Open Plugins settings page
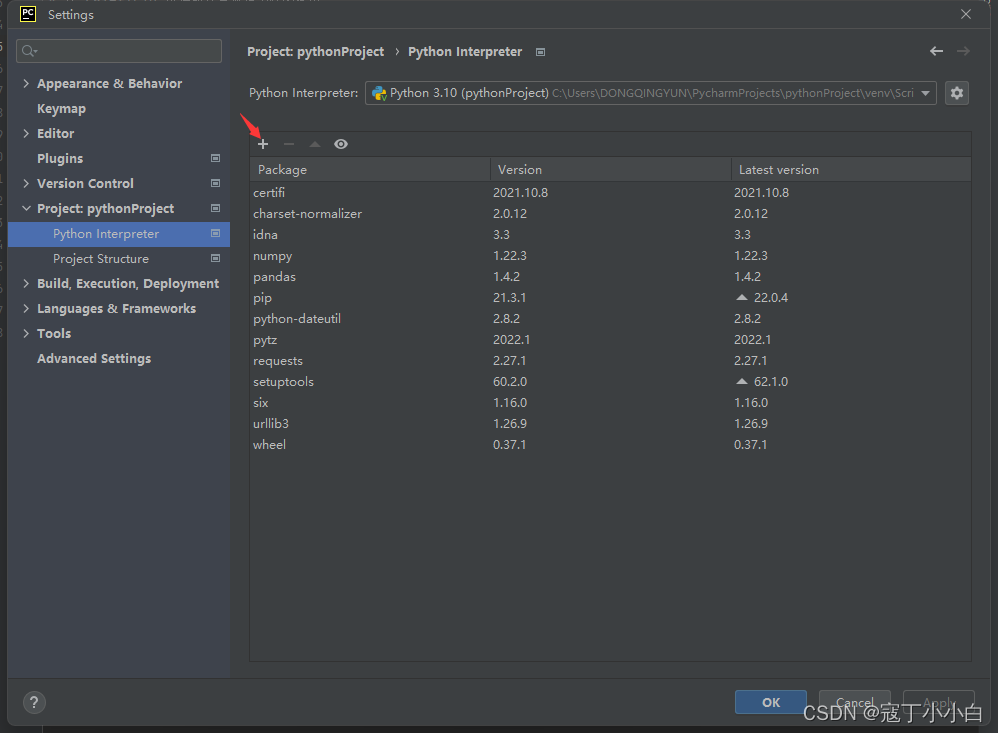Image resolution: width=998 pixels, height=733 pixels. (x=60, y=158)
